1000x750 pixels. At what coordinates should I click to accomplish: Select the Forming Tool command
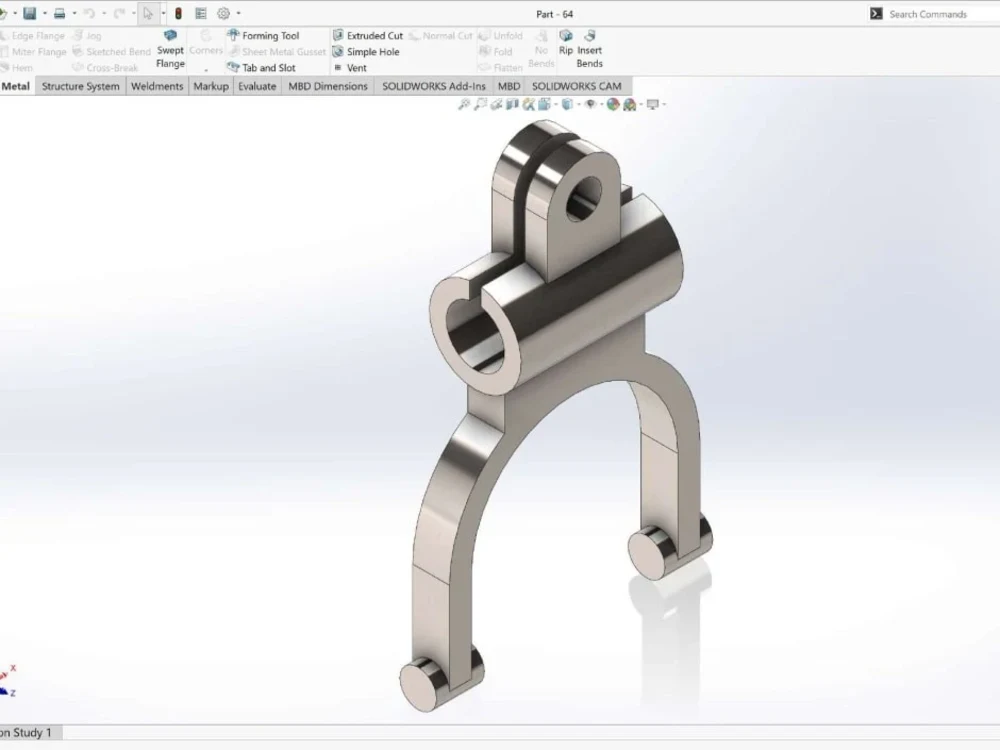point(263,36)
